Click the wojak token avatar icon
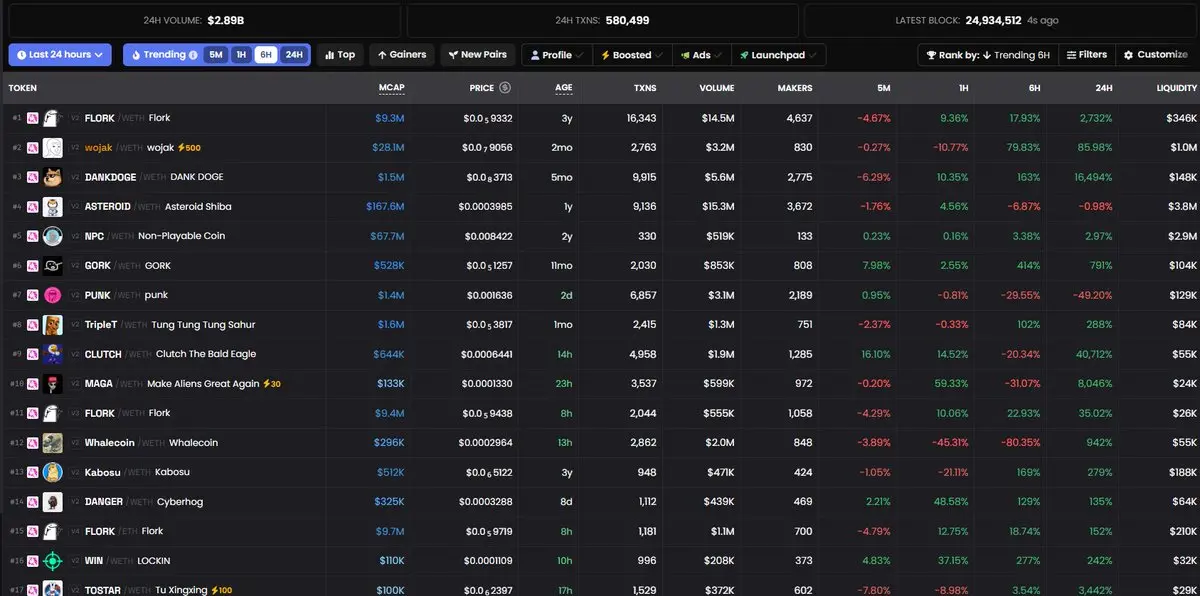Viewport: 1200px width, 596px height. pyautogui.click(x=53, y=148)
